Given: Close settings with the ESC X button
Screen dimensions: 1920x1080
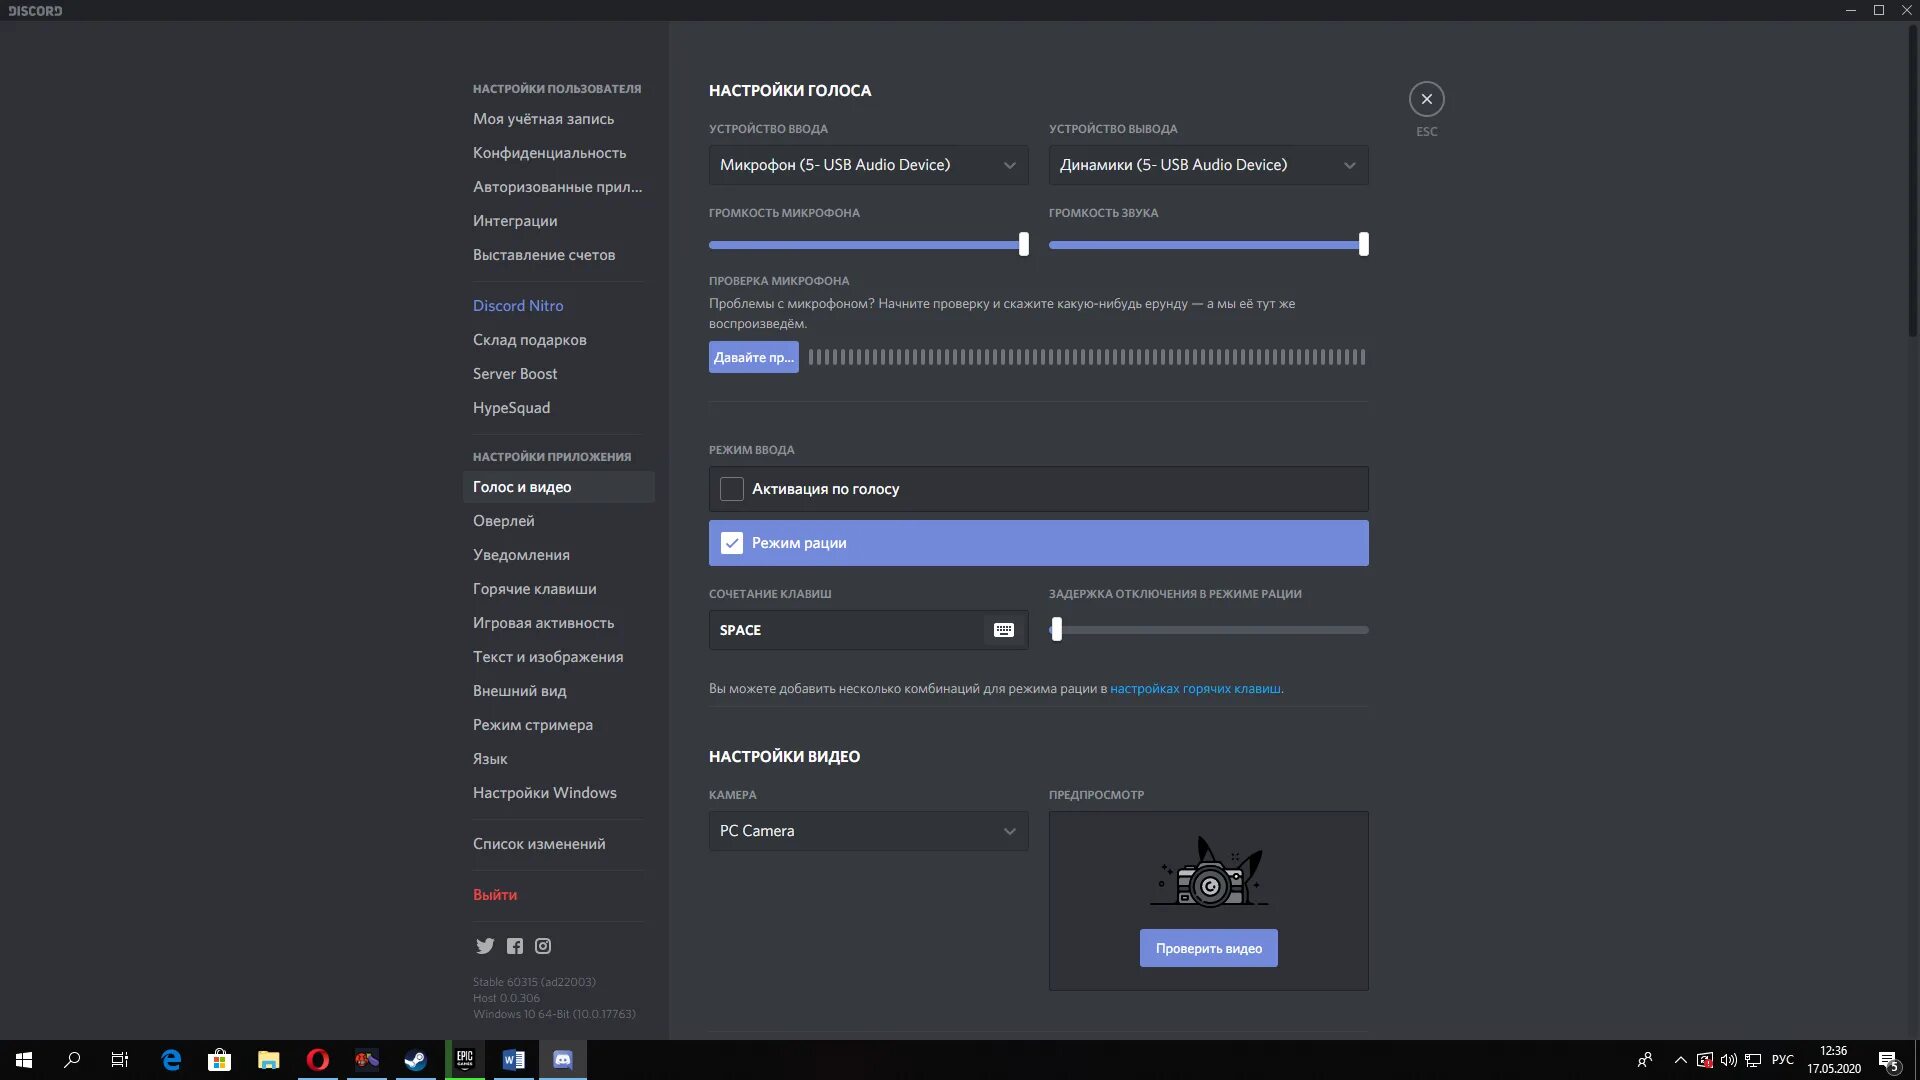Looking at the screenshot, I should click(x=1426, y=99).
